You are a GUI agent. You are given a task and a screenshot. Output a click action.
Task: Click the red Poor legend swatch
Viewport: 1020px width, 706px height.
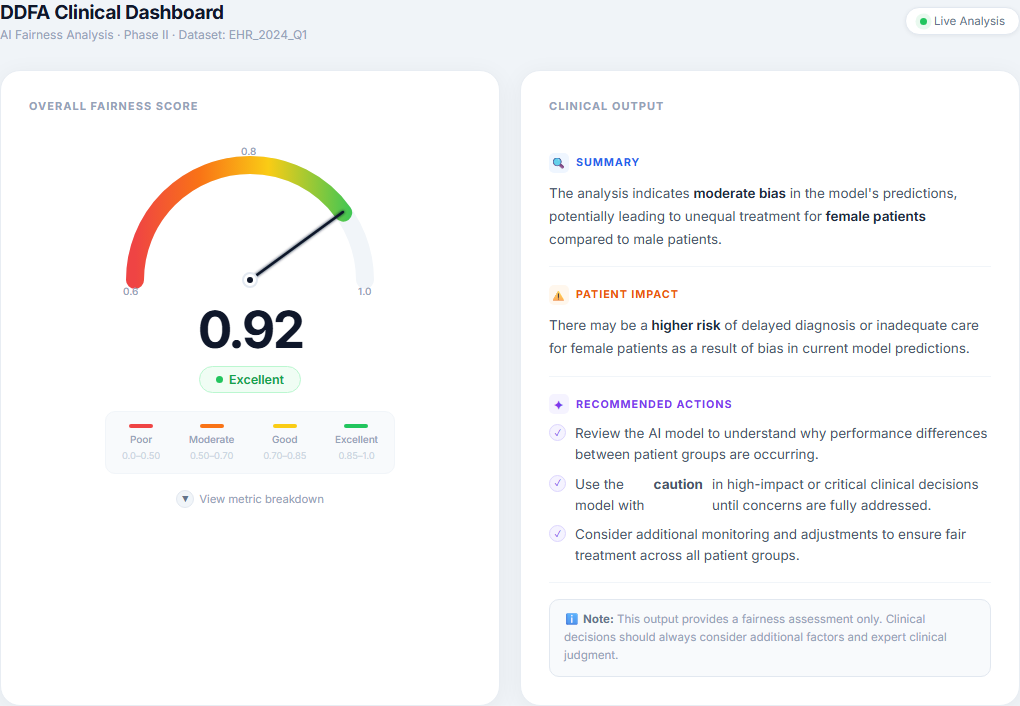(141, 426)
